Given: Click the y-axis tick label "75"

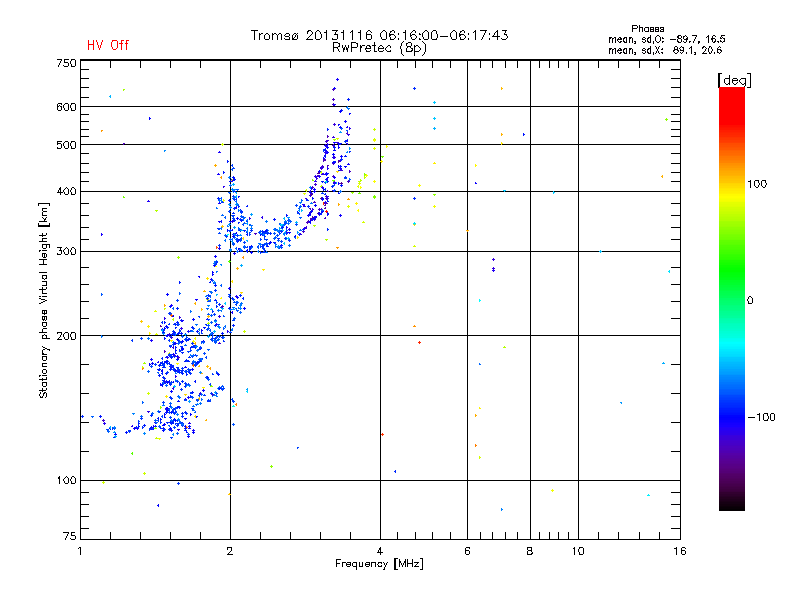Looking at the screenshot, I should pos(70,536).
